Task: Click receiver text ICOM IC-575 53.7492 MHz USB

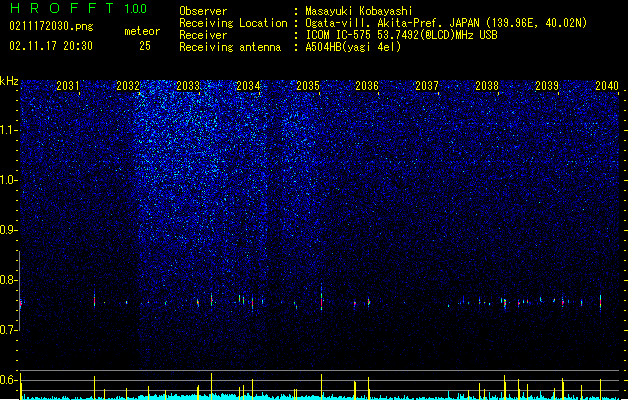Action: (402, 35)
